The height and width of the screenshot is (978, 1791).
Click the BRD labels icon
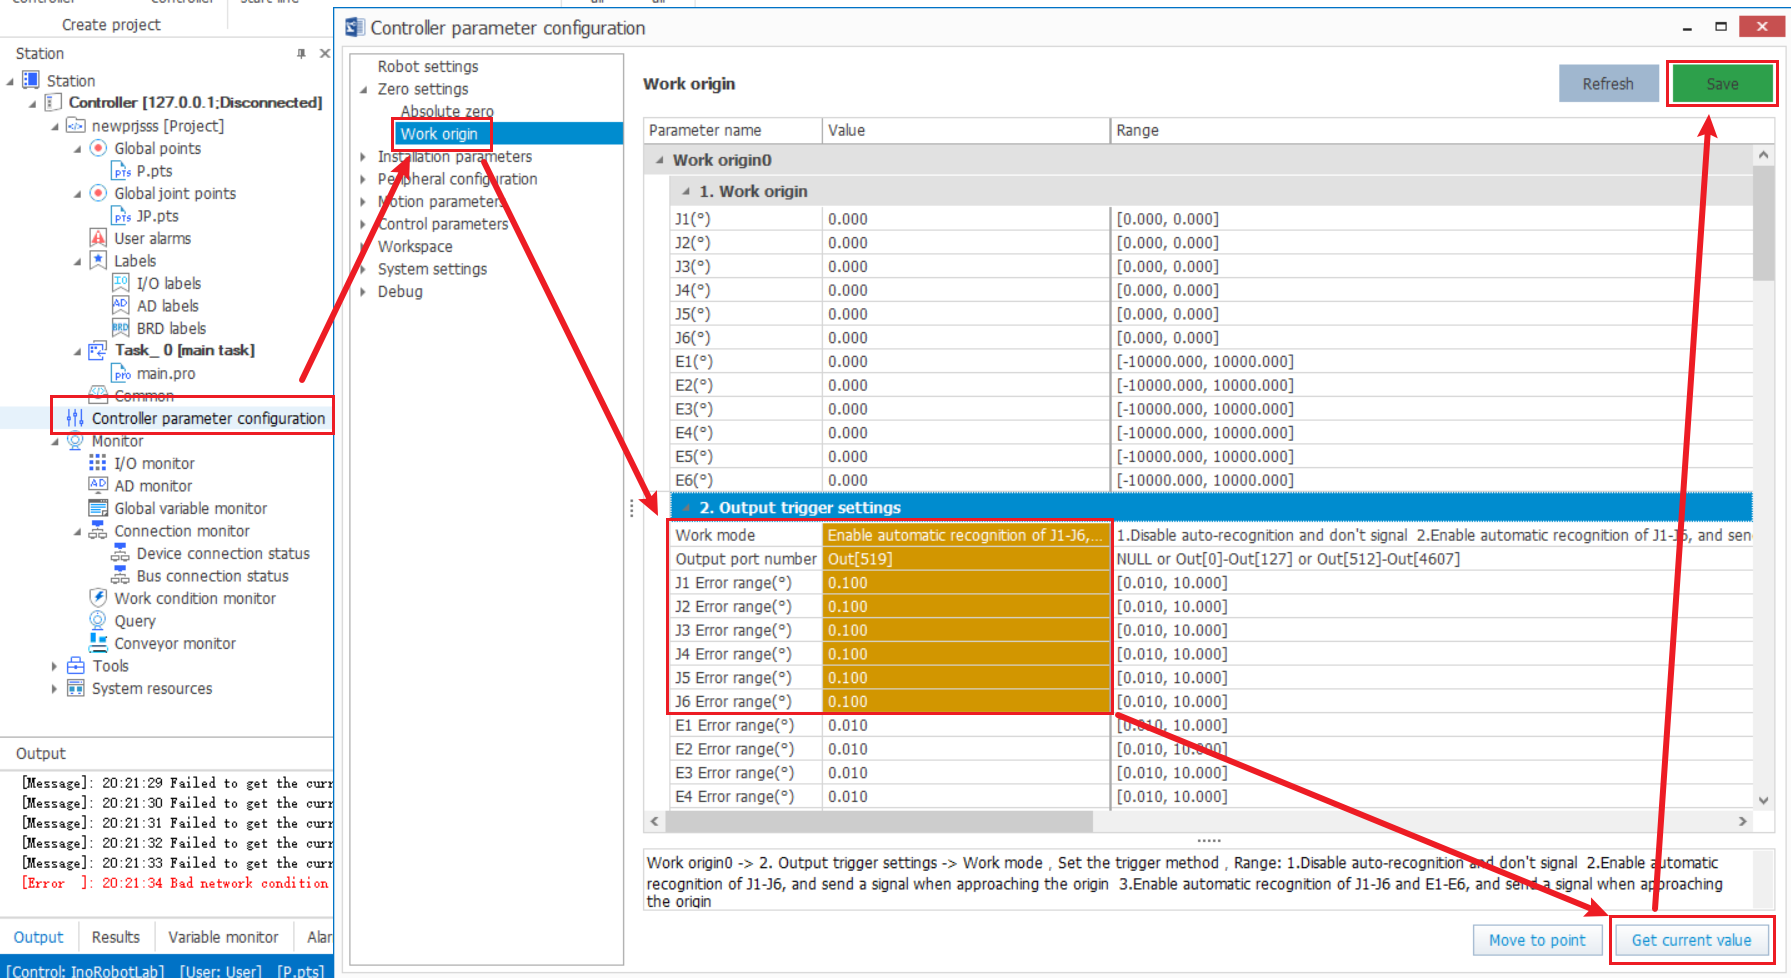pyautogui.click(x=121, y=328)
